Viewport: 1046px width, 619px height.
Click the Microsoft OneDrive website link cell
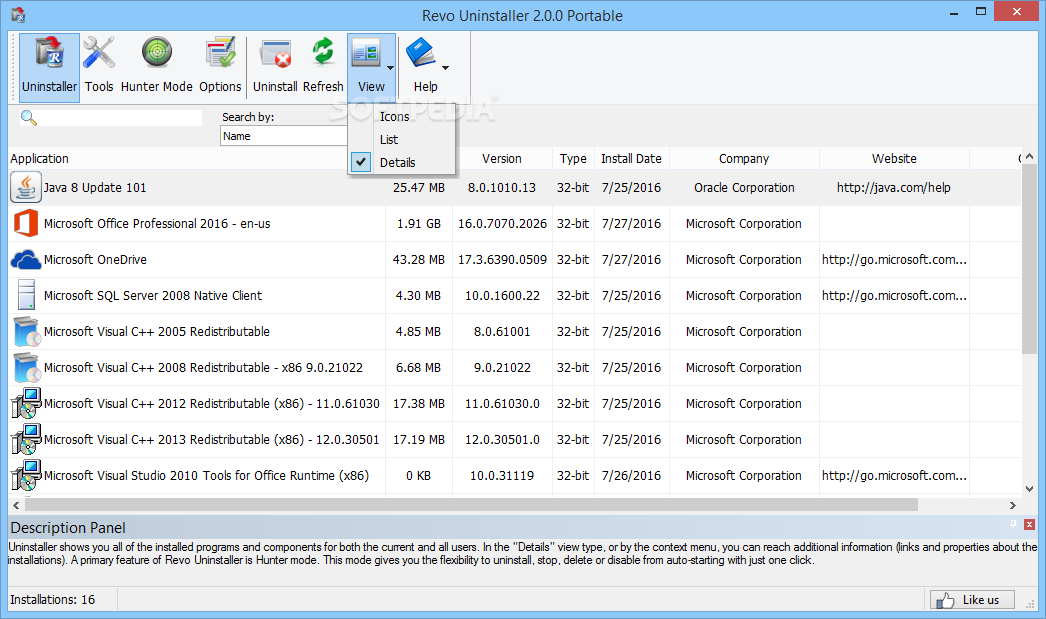coord(894,259)
